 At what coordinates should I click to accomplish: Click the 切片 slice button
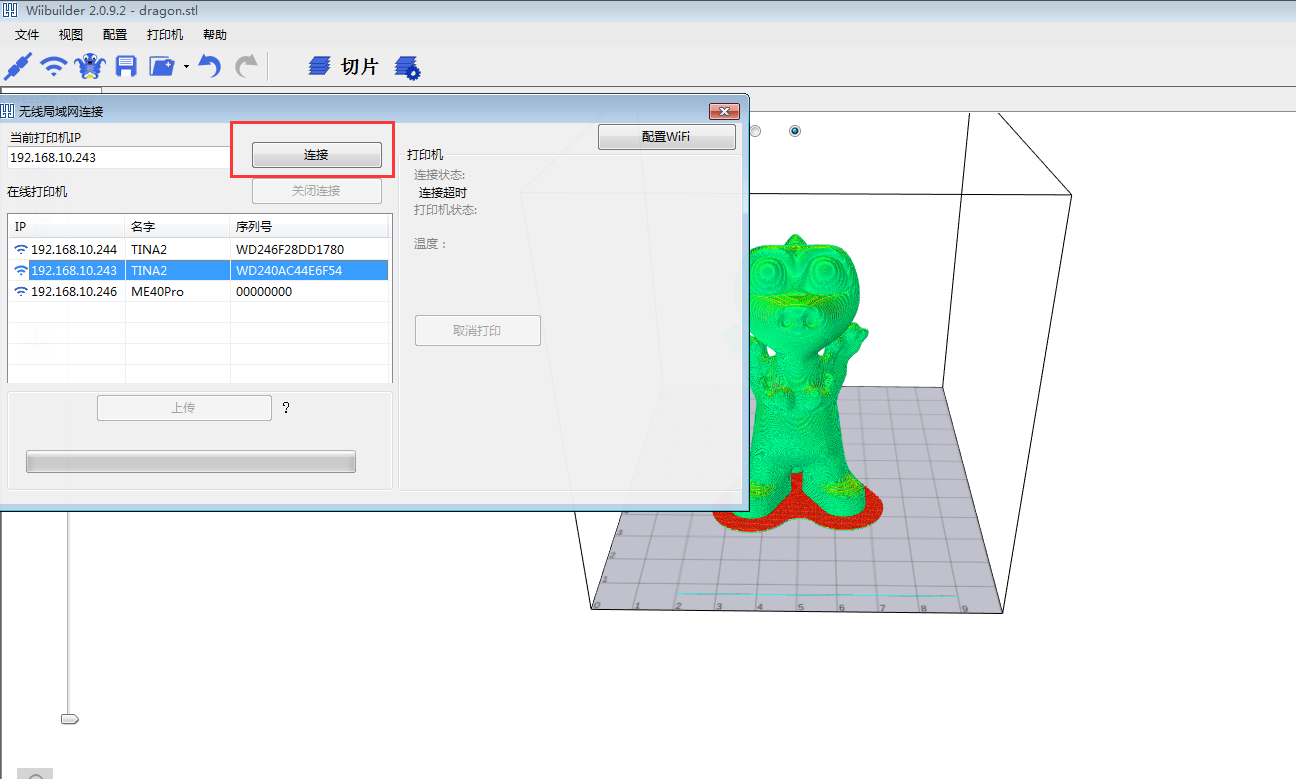coord(344,67)
